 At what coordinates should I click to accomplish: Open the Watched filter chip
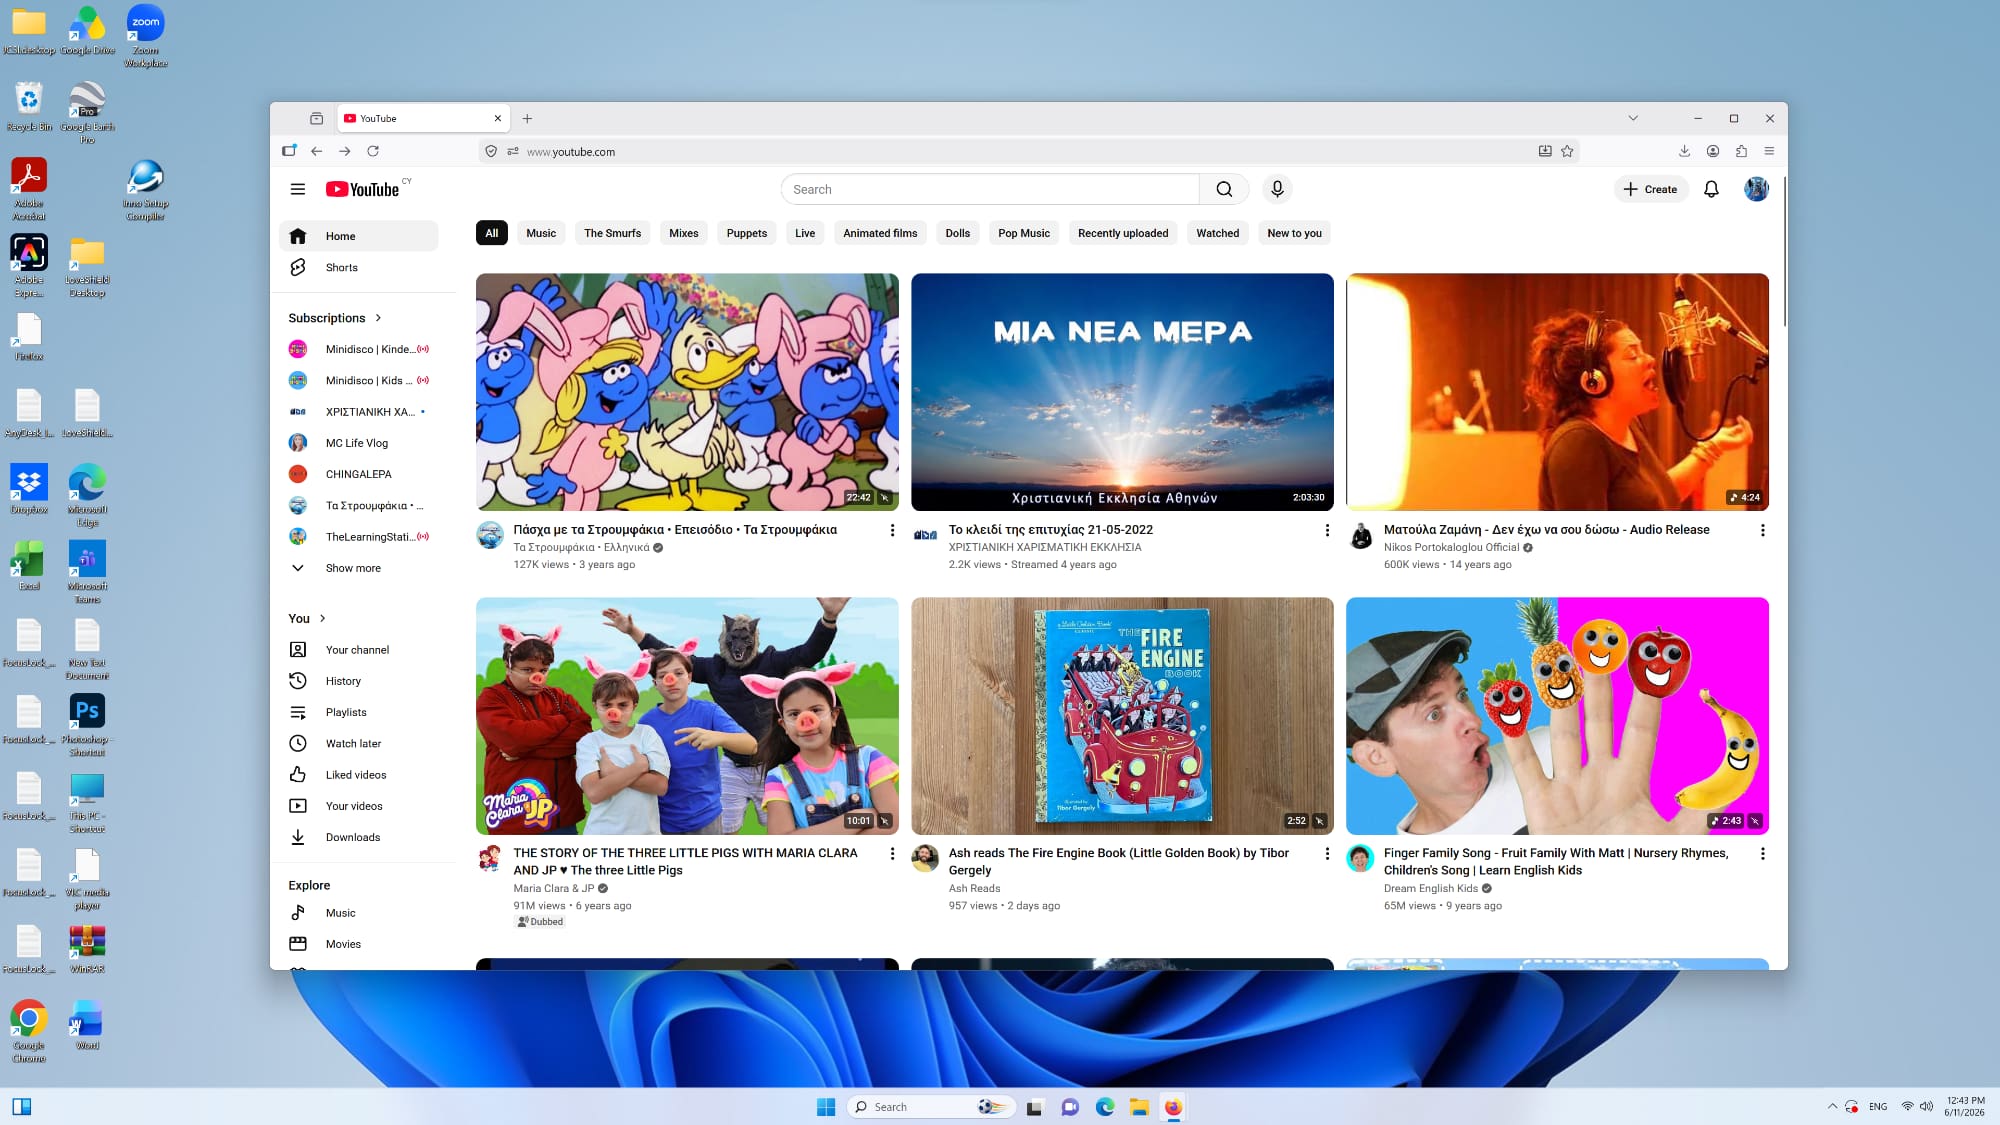tap(1217, 233)
